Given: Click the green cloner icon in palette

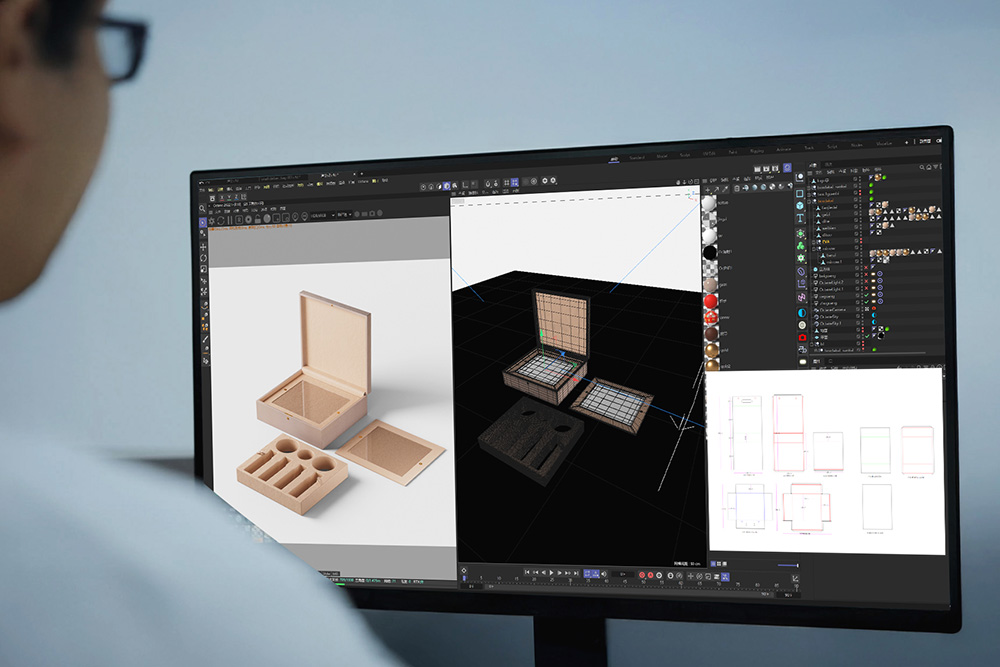Looking at the screenshot, I should click(x=801, y=248).
